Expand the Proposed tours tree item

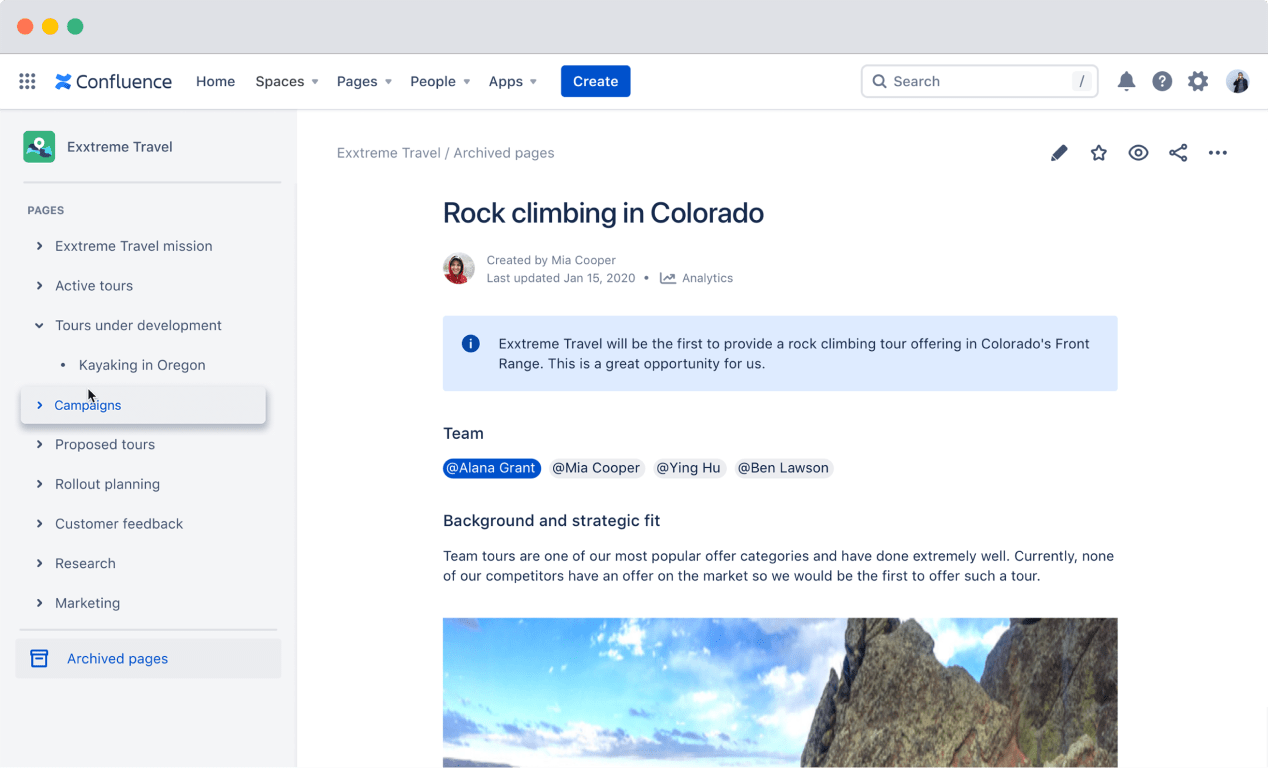point(39,444)
